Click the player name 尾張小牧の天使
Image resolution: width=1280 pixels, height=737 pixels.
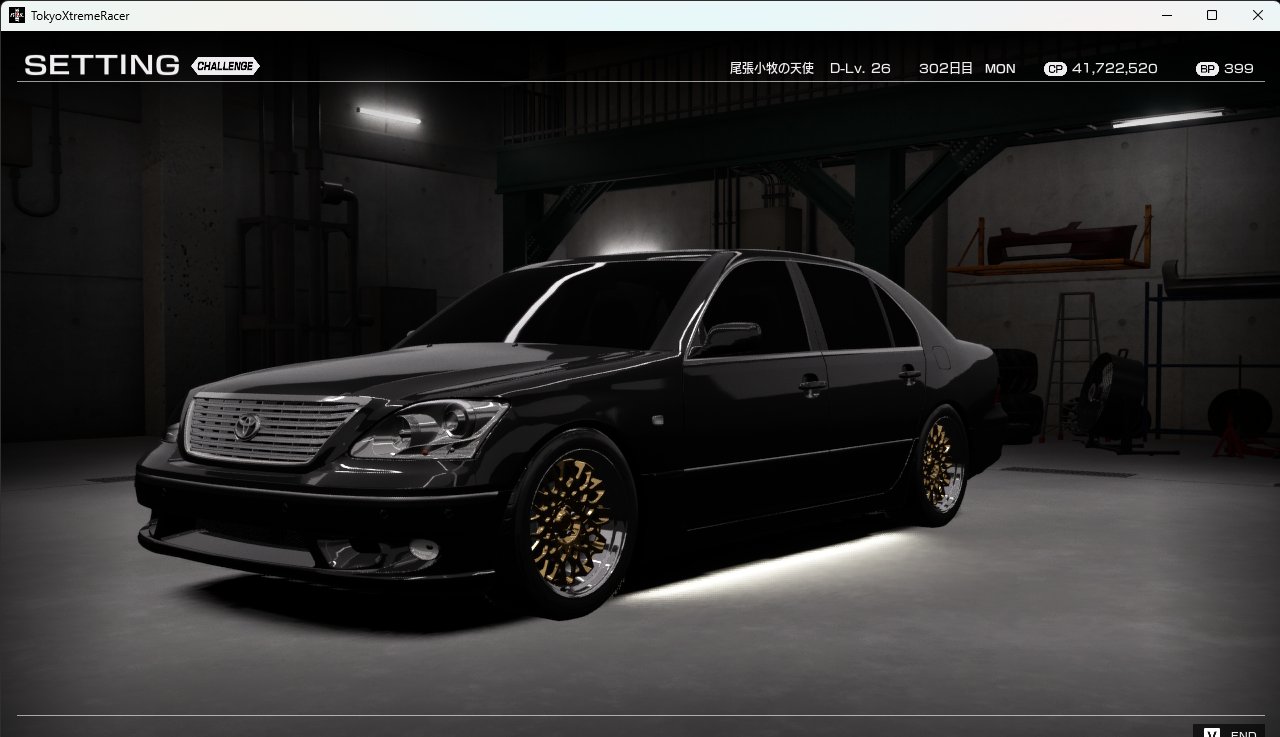point(772,68)
